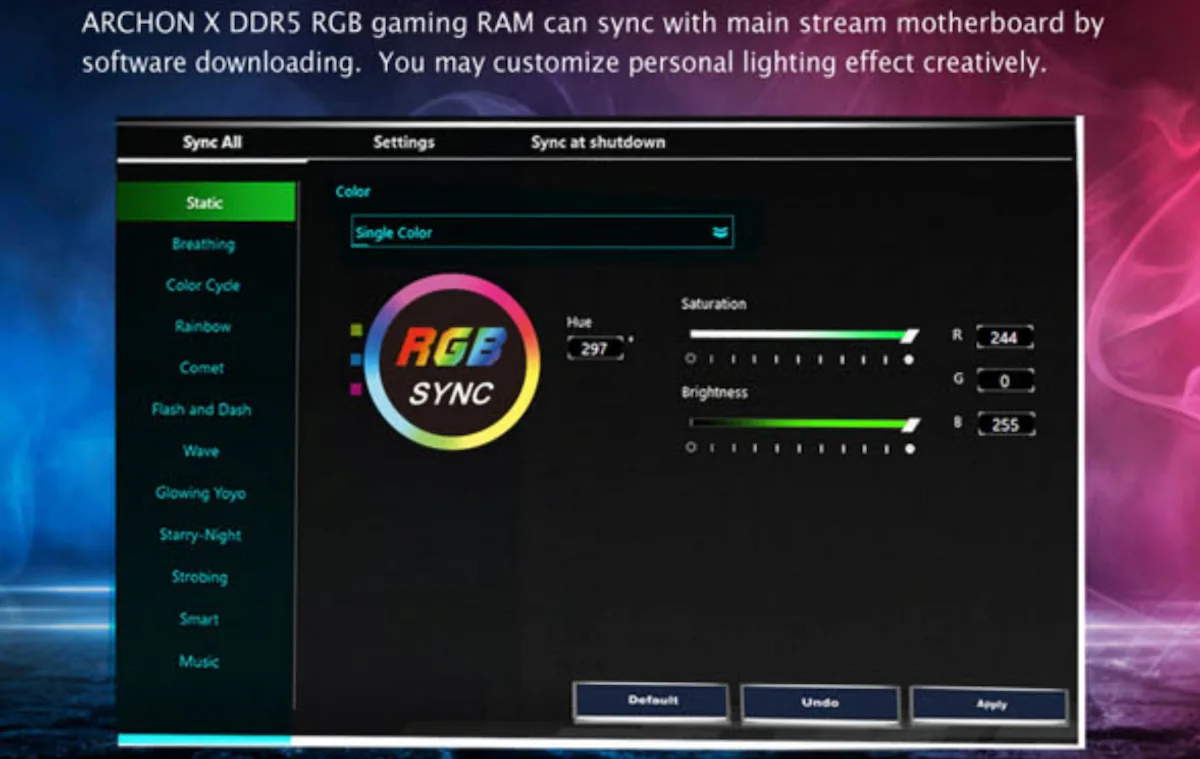Open the Settings tab
1200x759 pixels.
[x=404, y=142]
